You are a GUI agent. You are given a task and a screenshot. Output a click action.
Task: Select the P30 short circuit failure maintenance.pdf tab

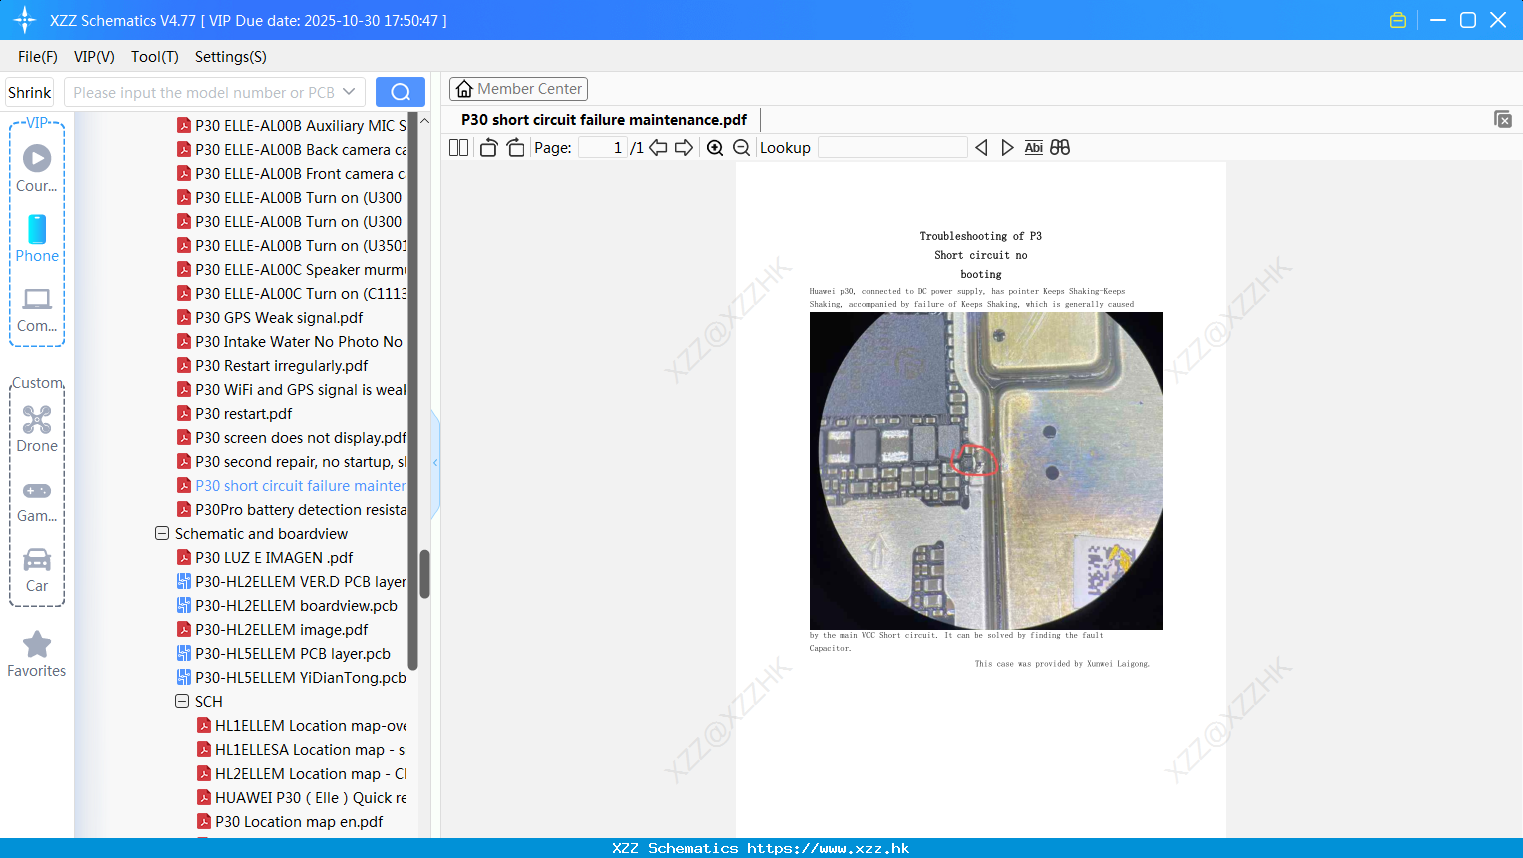pos(604,120)
